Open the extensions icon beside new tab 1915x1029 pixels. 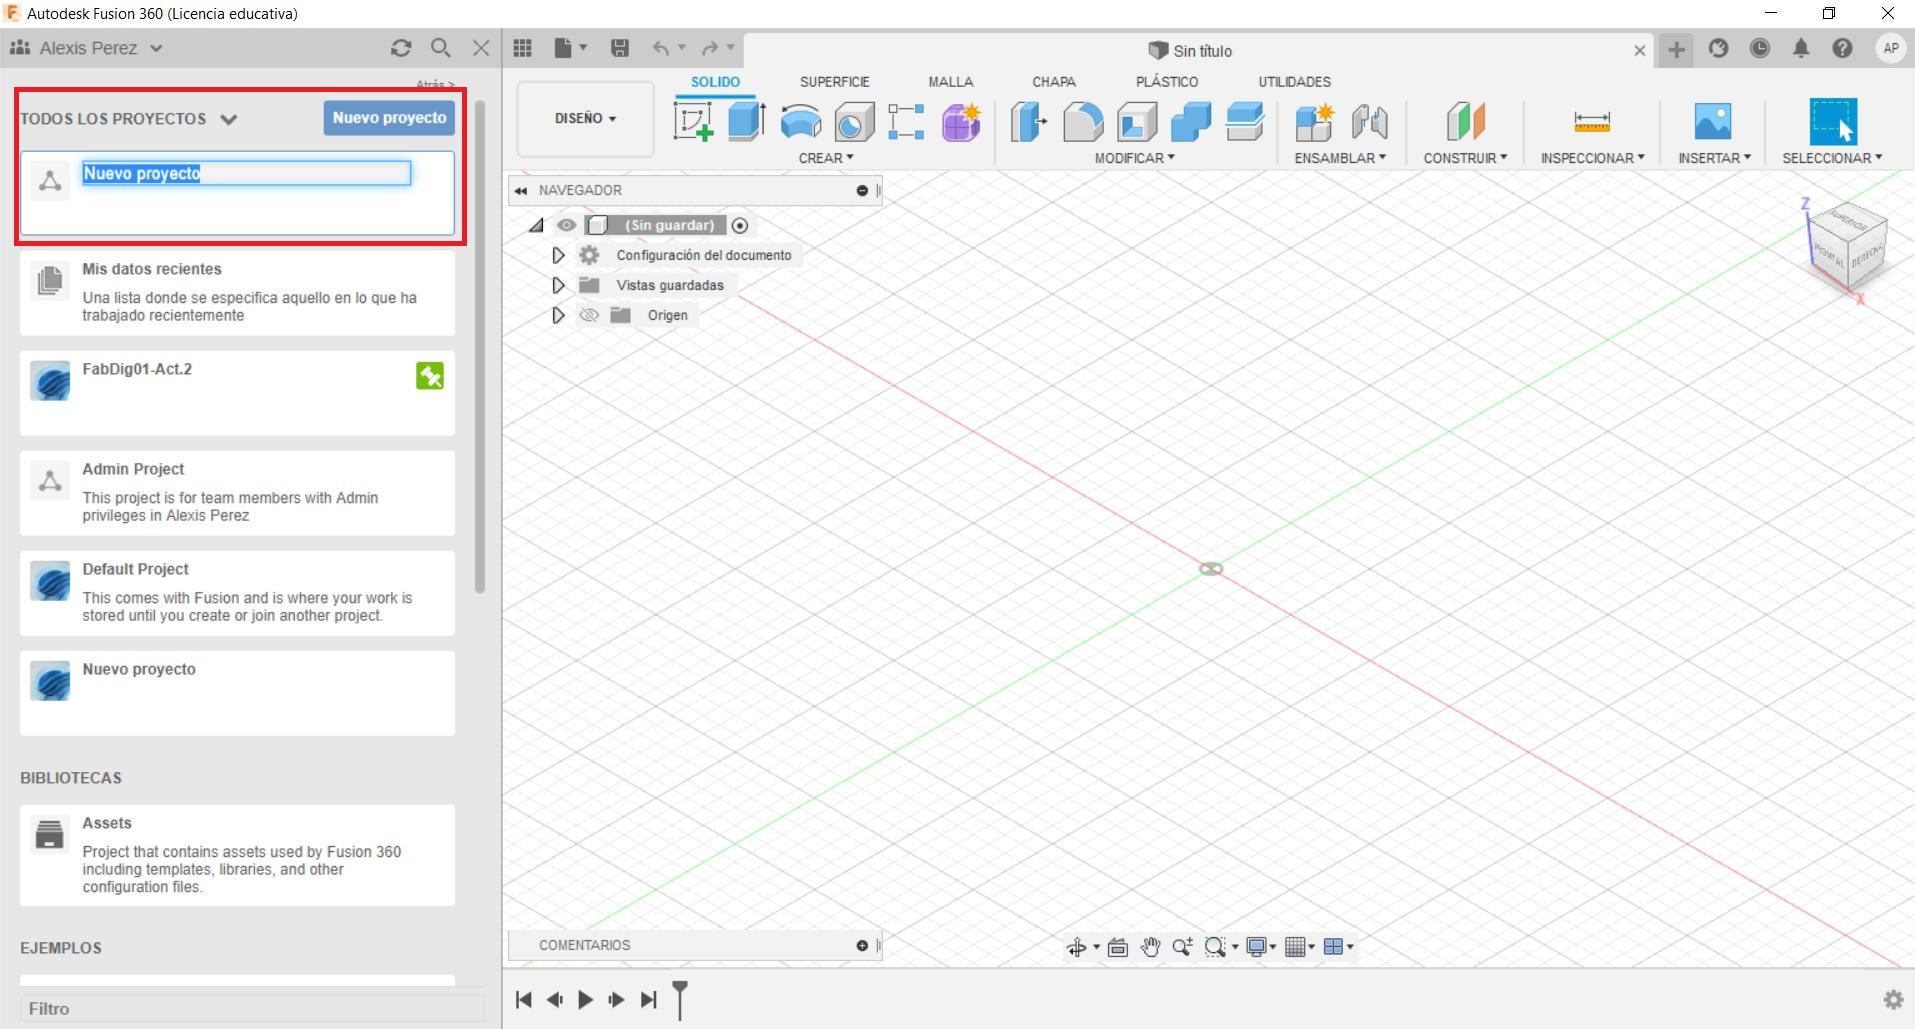(1718, 49)
